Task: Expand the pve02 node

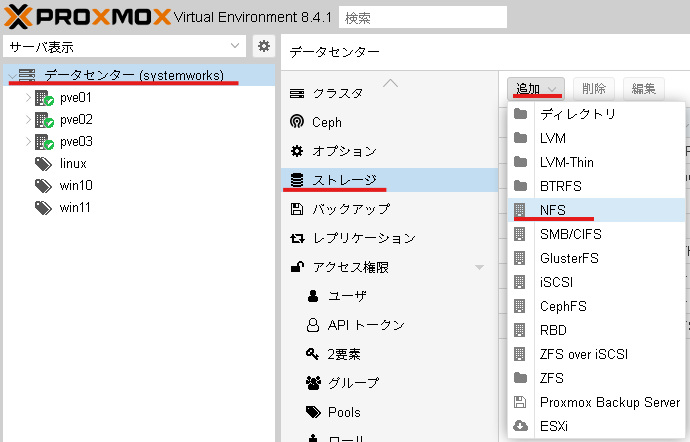Action: (28, 119)
